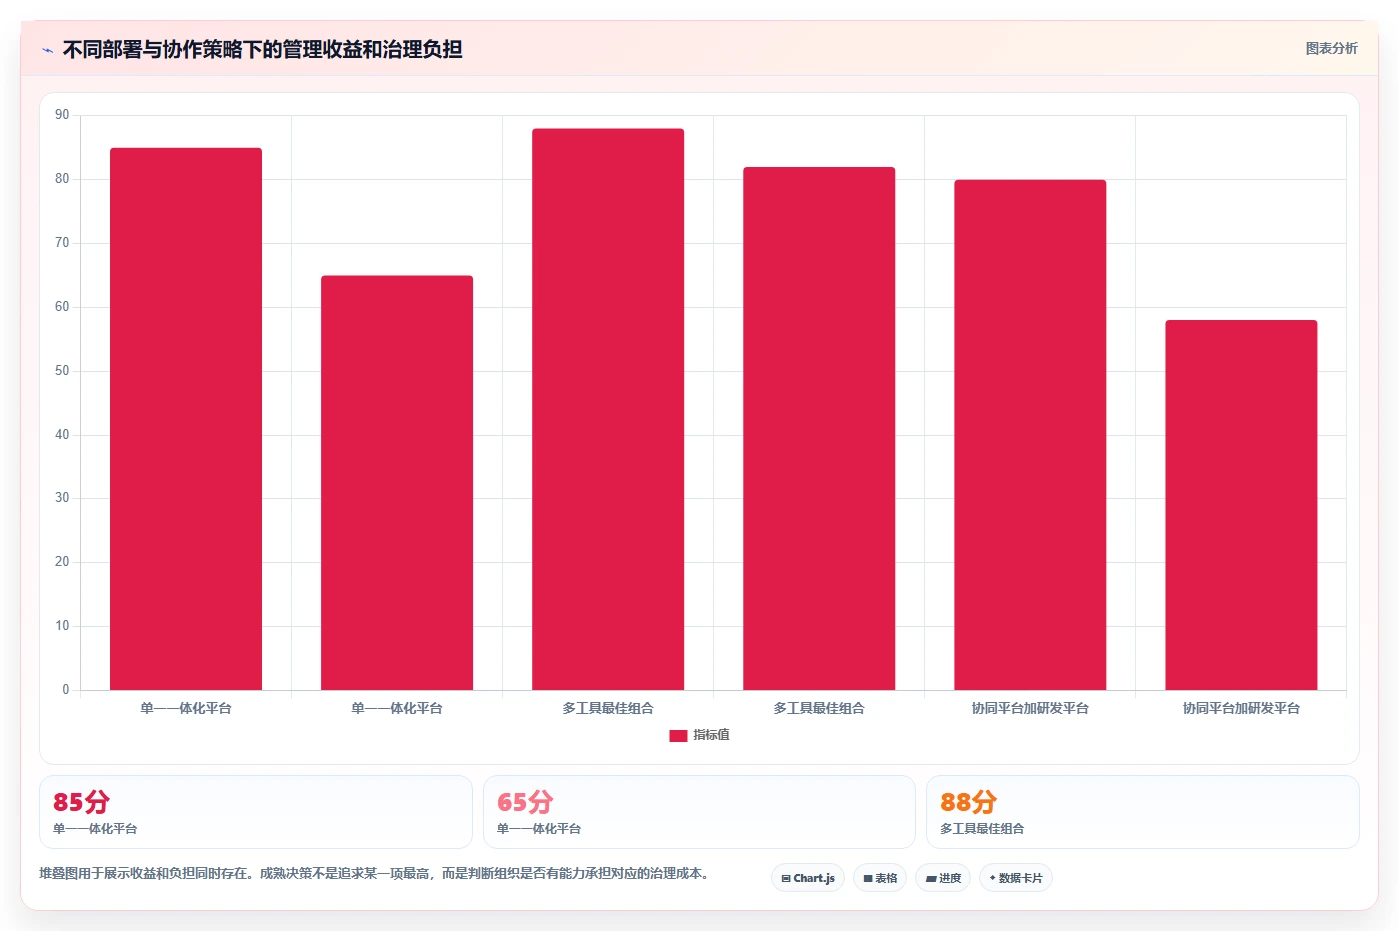Screen dimensions: 1399x931
Task: Click the y-axis label 20
Action: (62, 562)
